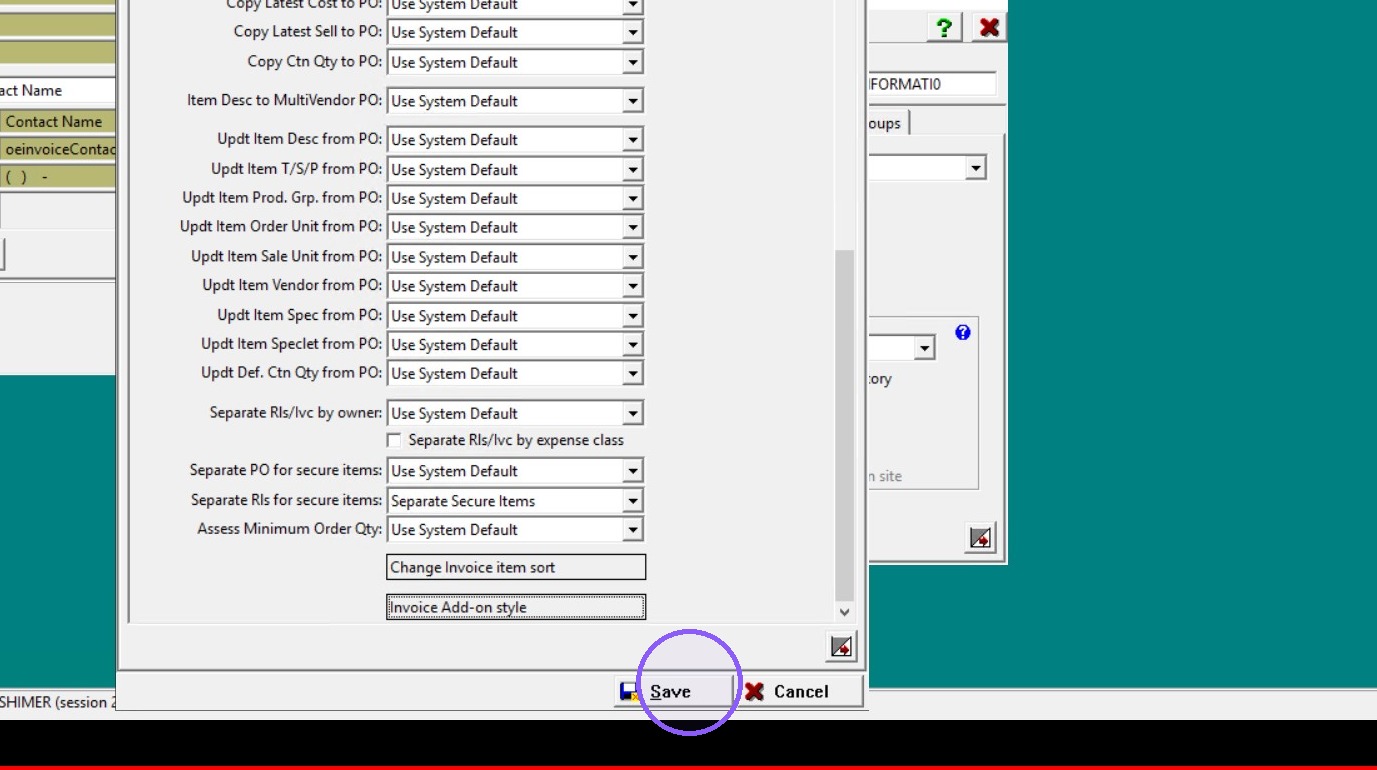The image size is (1377, 770).
Task: Open Updt Item Spec from PO dropdown
Action: pyautogui.click(x=632, y=315)
